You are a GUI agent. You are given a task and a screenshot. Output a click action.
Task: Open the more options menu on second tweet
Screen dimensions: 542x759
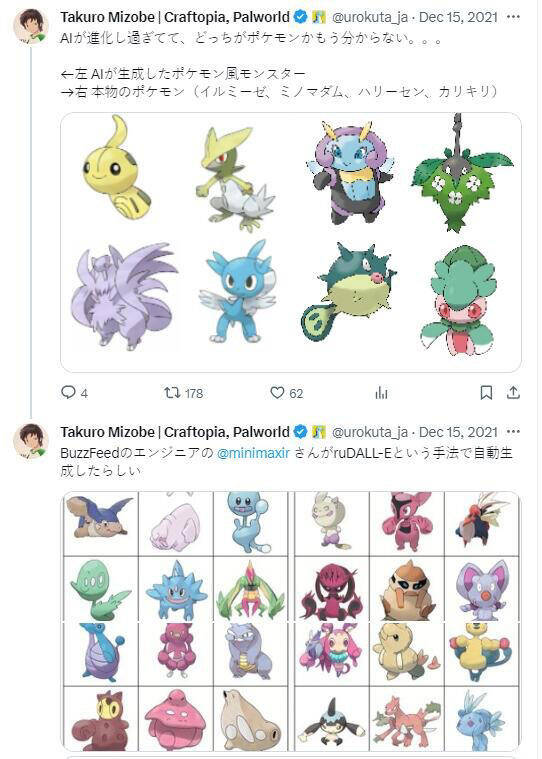pos(513,432)
